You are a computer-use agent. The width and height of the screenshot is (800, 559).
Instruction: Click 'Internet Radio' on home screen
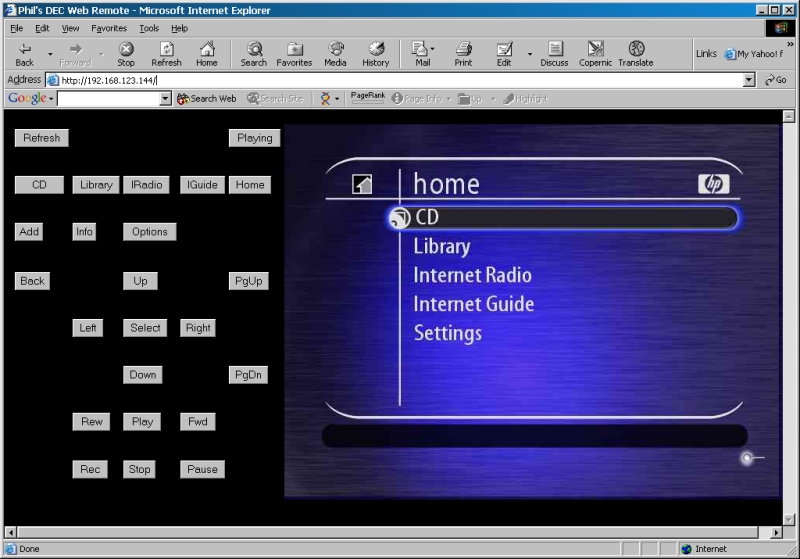pos(472,275)
